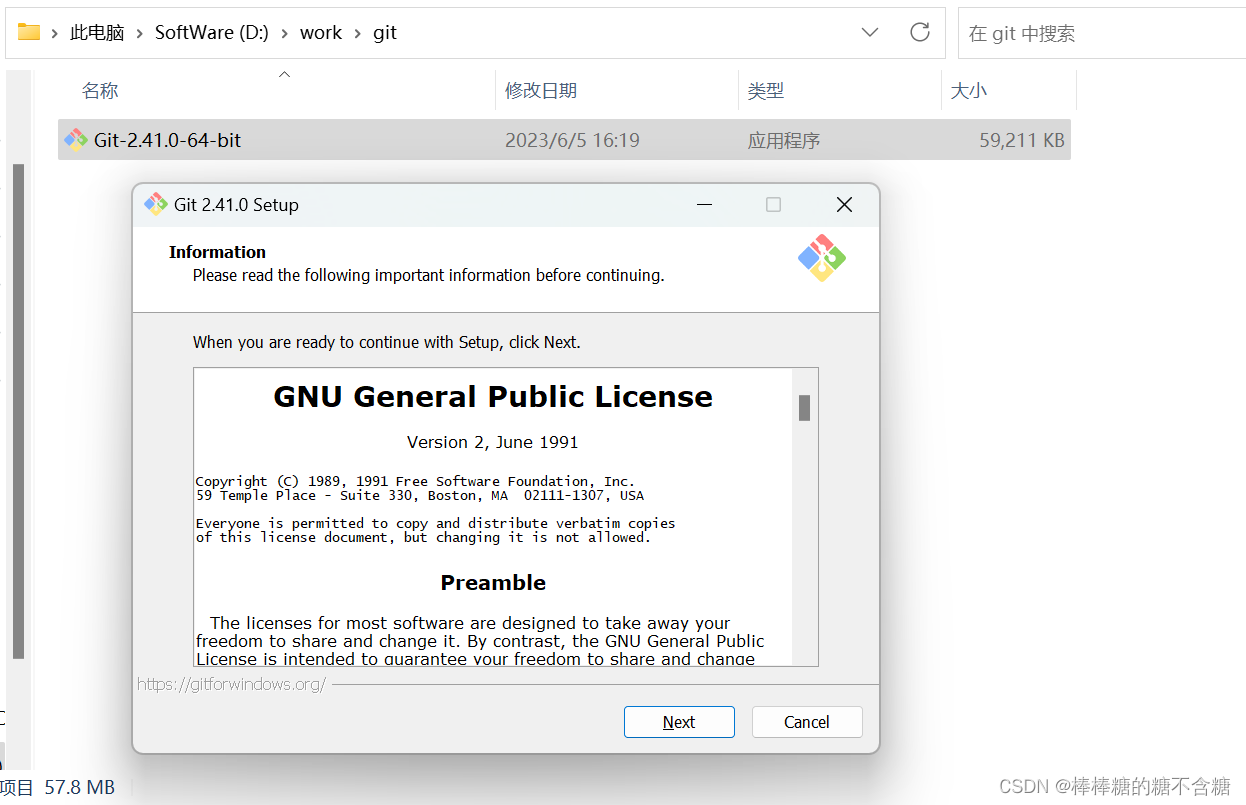Image resolution: width=1246 pixels, height=805 pixels.
Task: Click Git icon in Setup title bar
Action: click(156, 204)
